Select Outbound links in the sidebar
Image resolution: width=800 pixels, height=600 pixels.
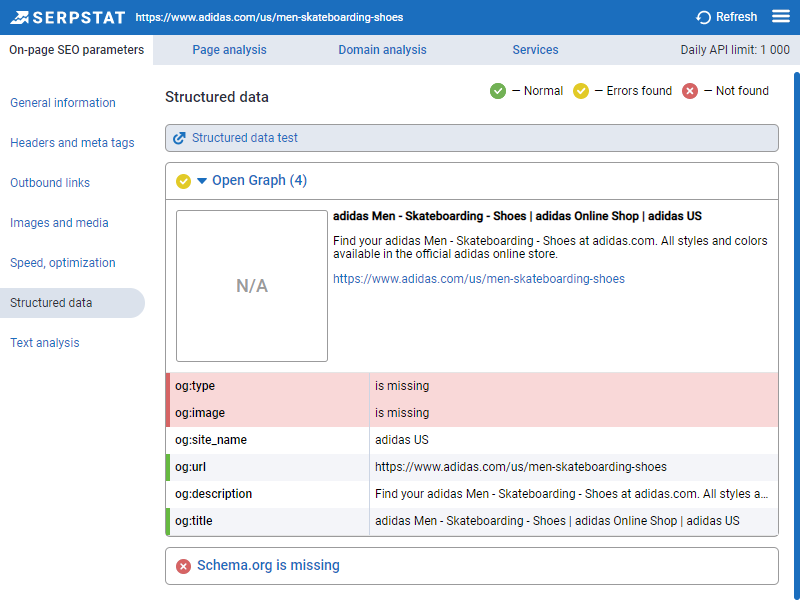tap(50, 183)
